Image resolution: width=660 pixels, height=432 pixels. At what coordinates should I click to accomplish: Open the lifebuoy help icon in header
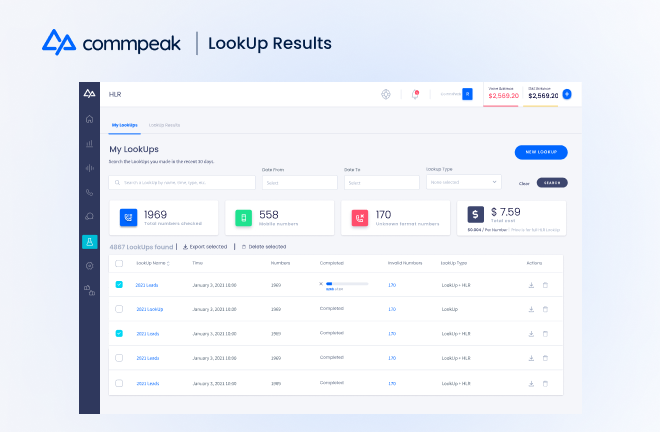386,94
